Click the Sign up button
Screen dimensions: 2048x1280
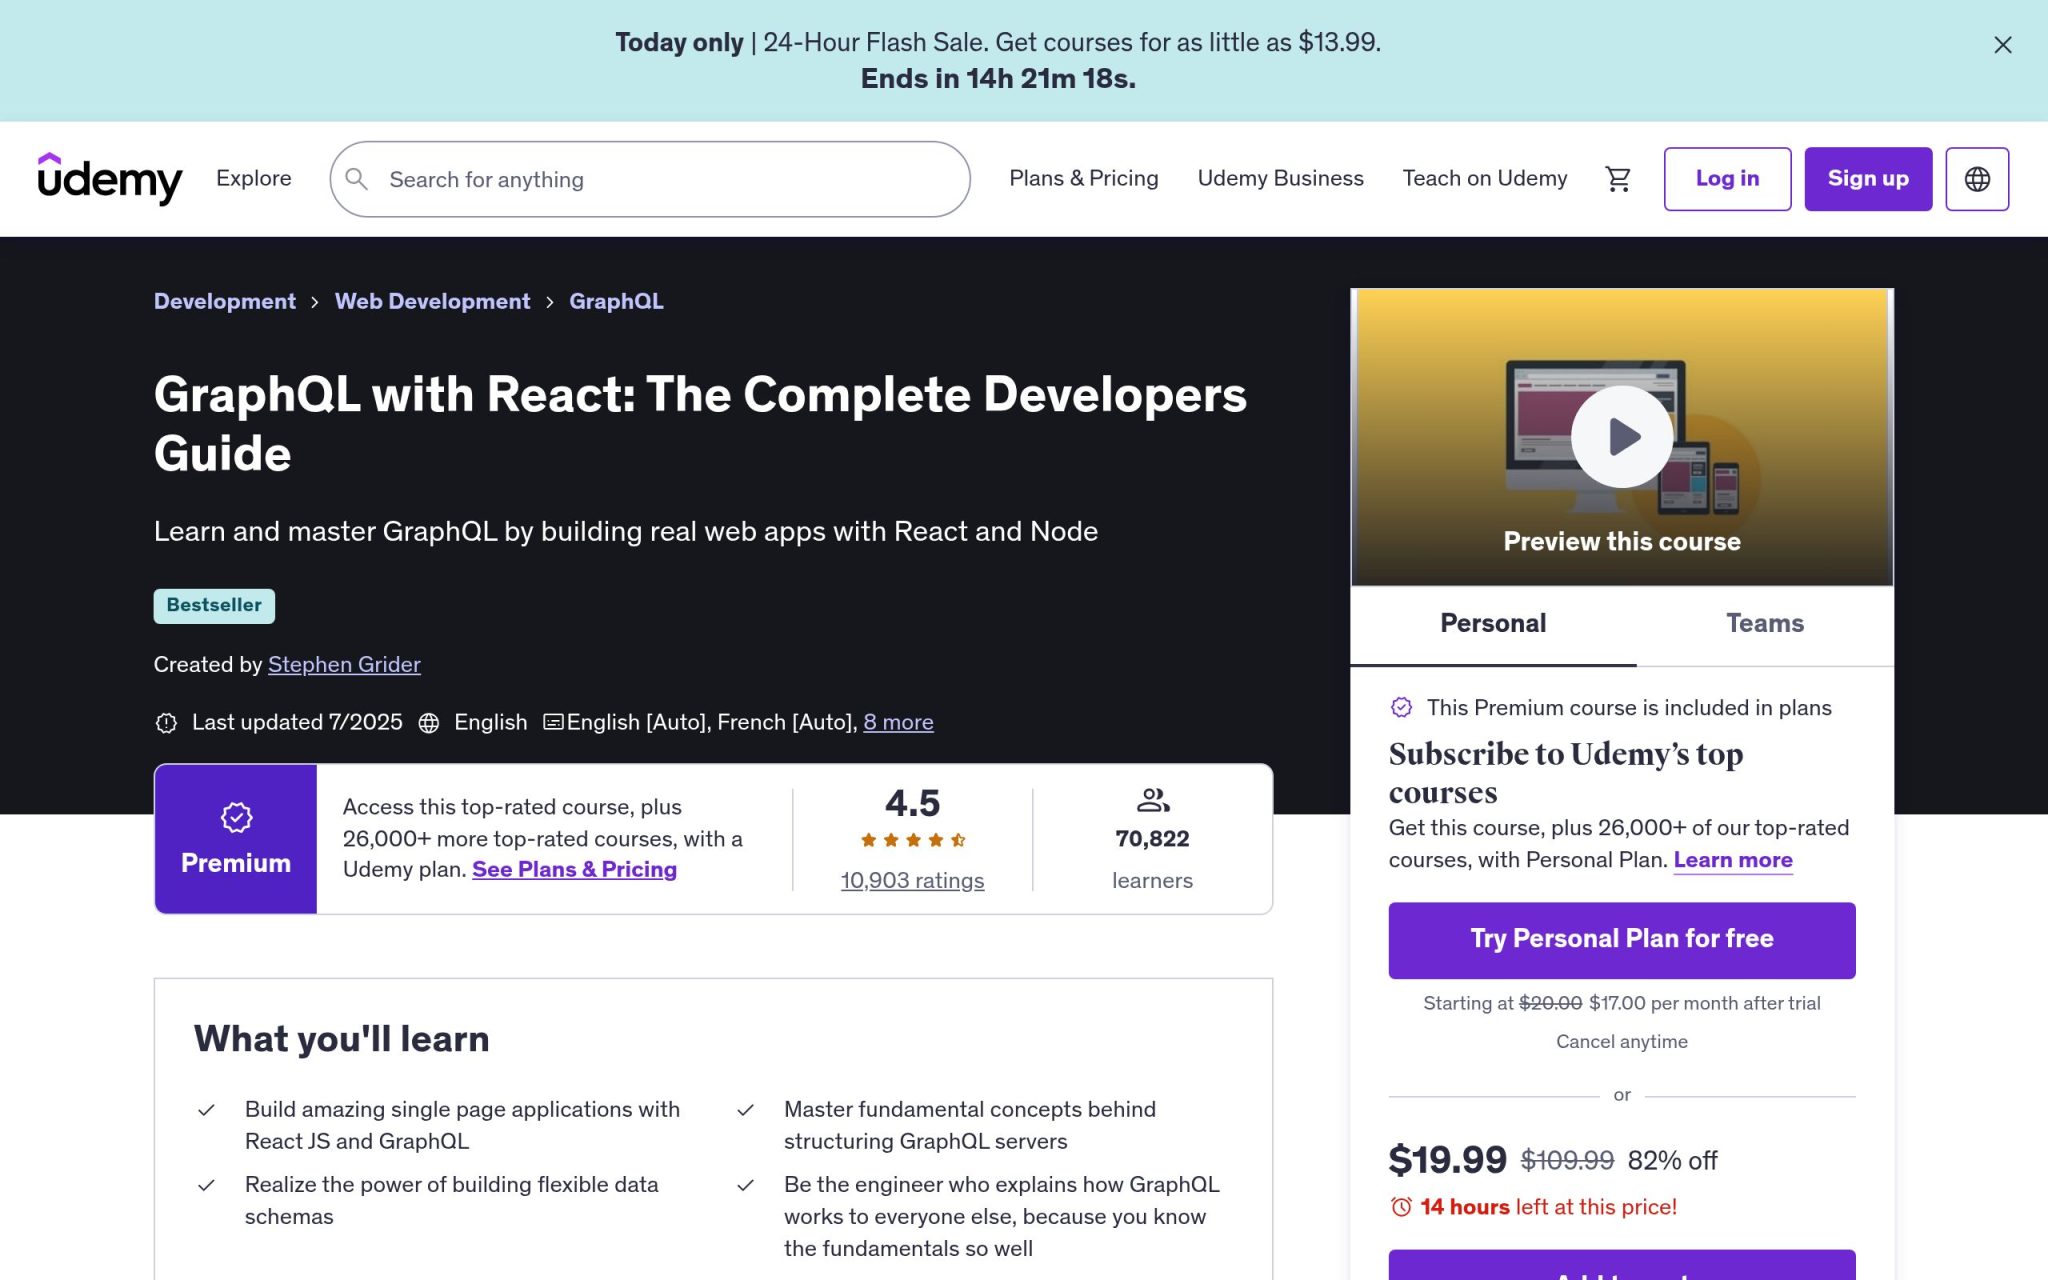click(1868, 179)
